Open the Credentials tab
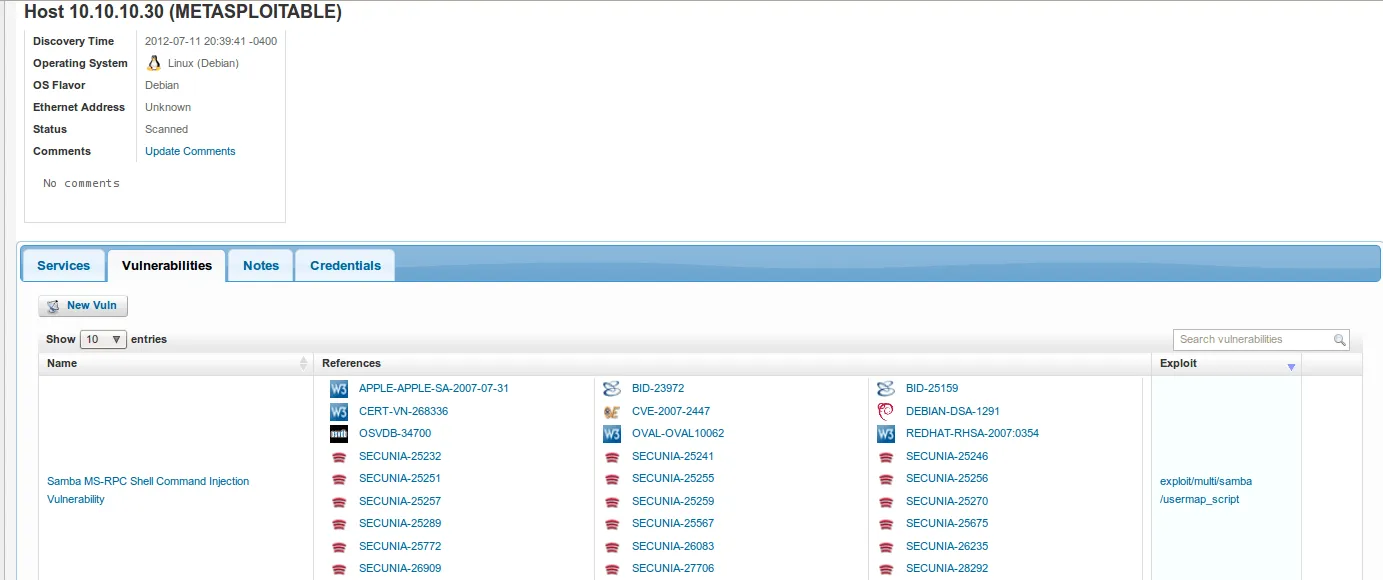Image resolution: width=1383 pixels, height=580 pixels. [345, 266]
